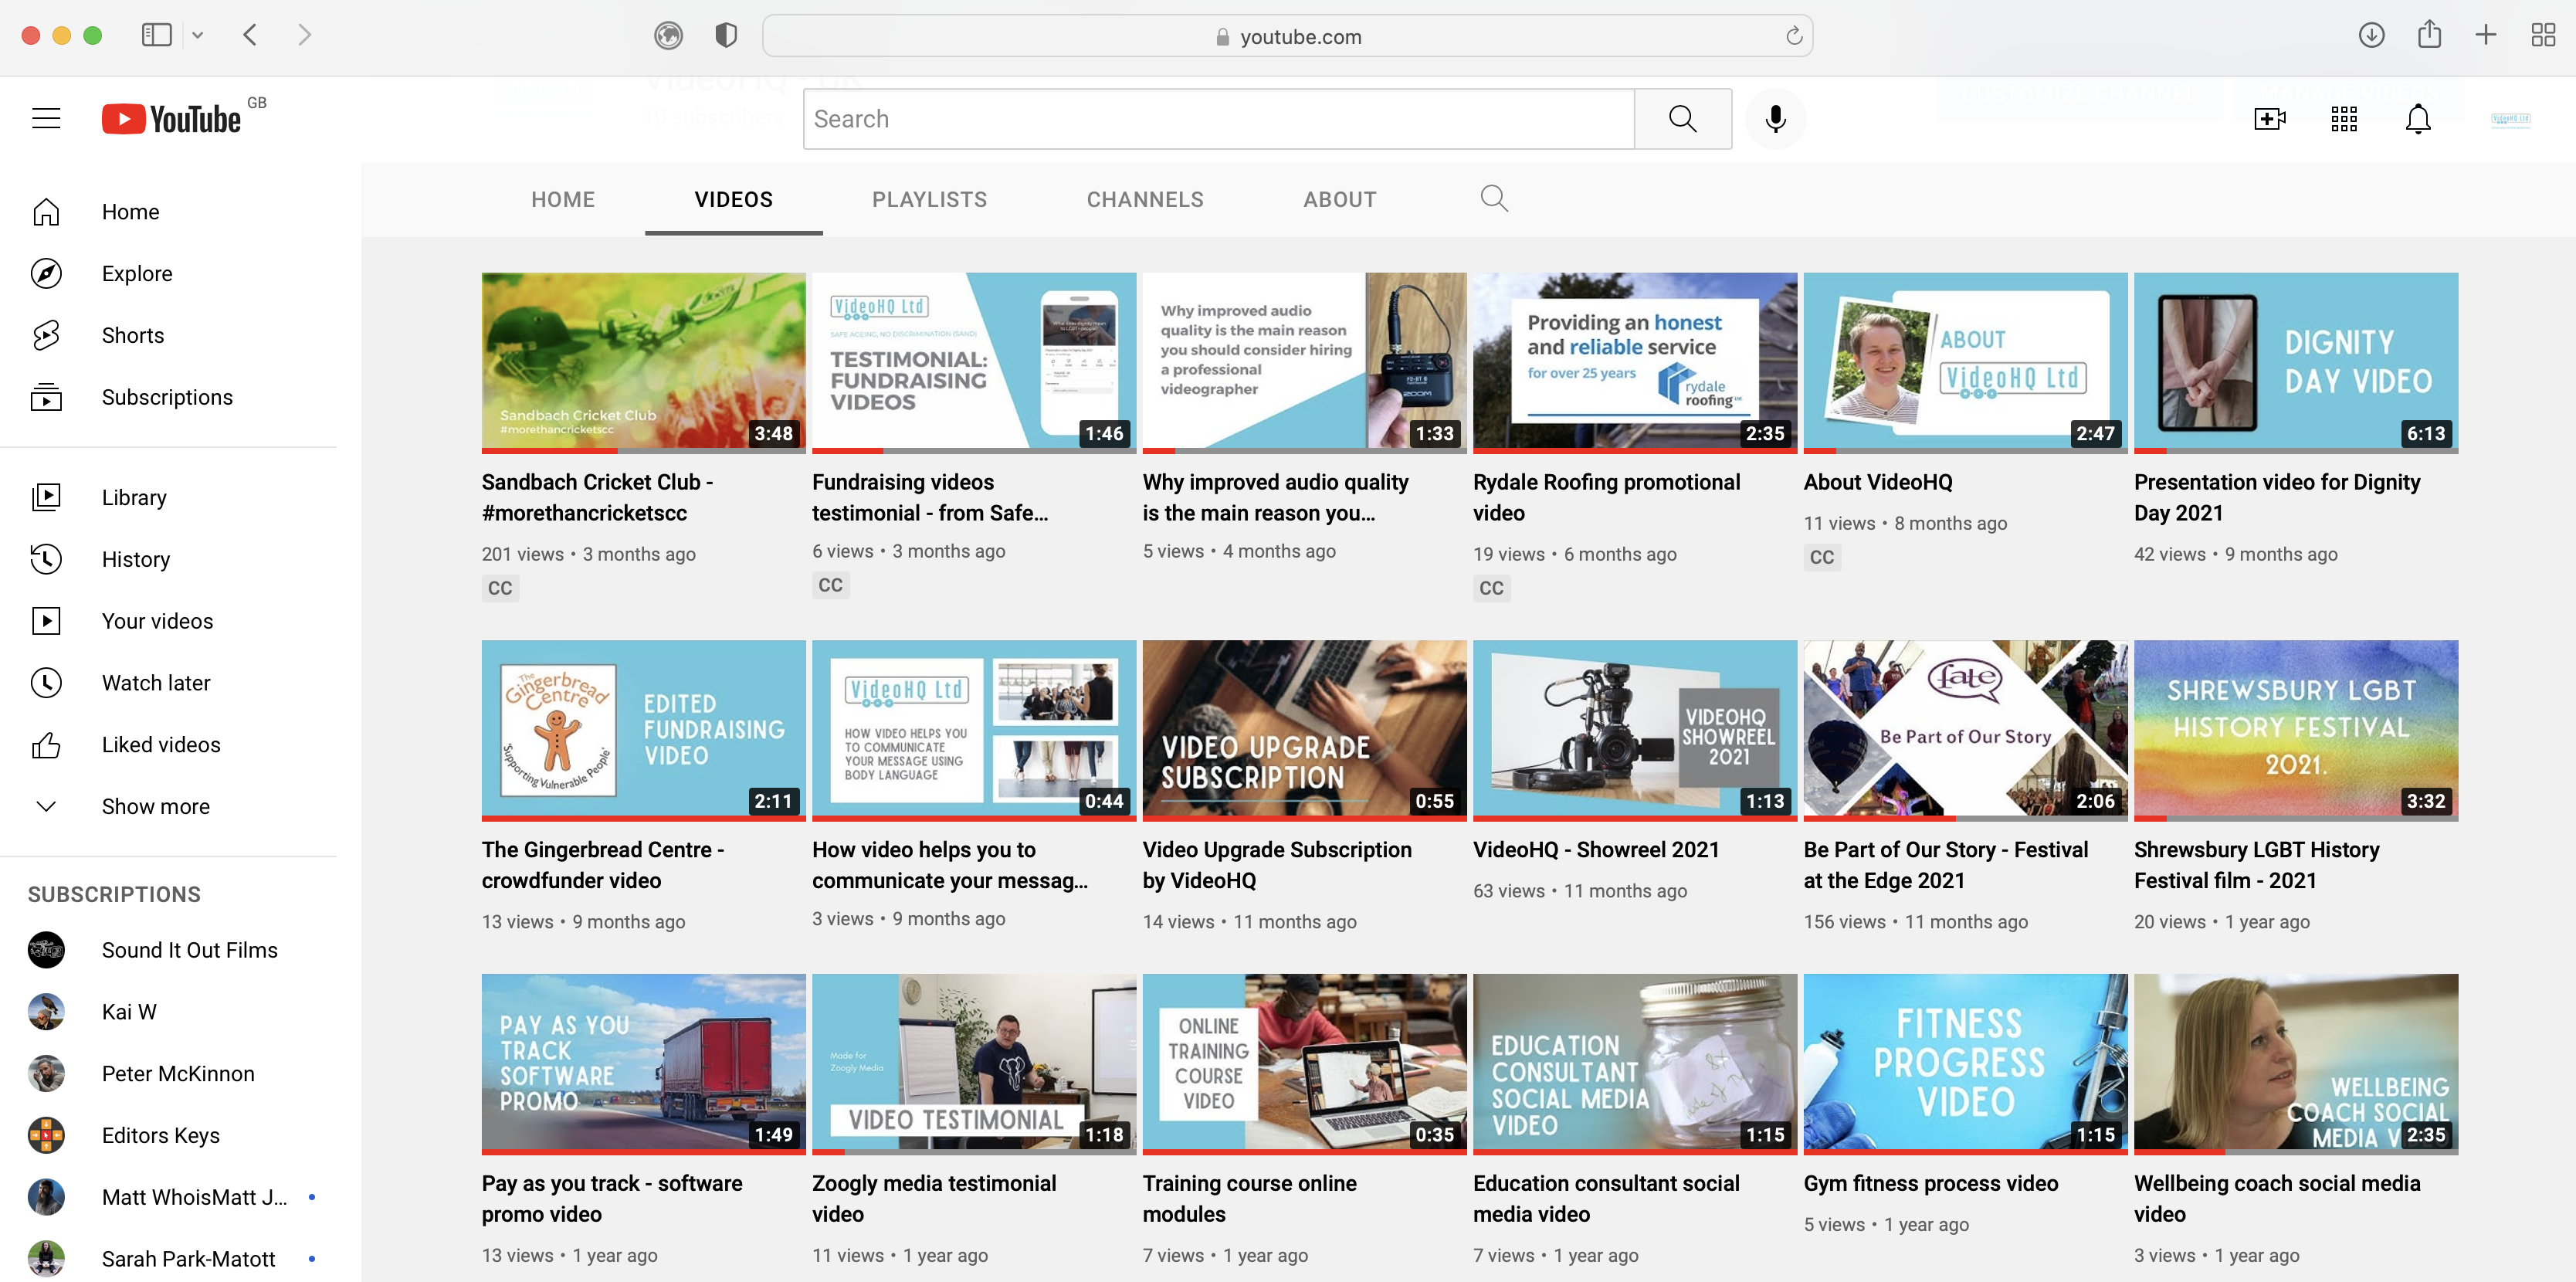Toggle Safari sidebar button

(157, 35)
